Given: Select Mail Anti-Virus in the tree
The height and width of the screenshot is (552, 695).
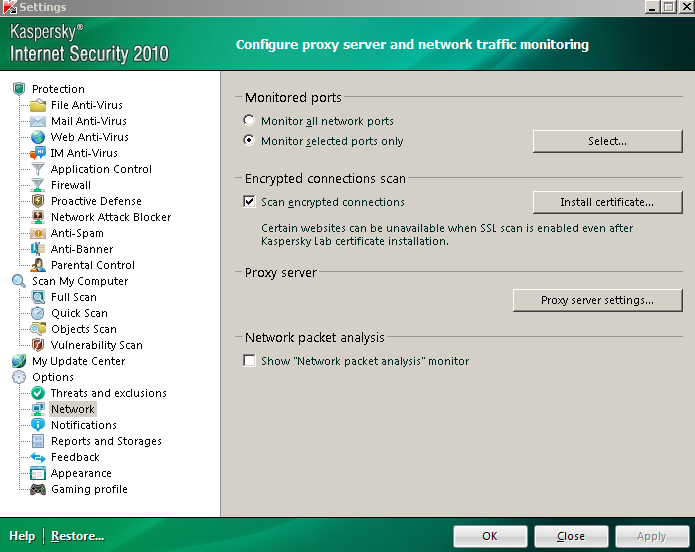Looking at the screenshot, I should coord(89,121).
